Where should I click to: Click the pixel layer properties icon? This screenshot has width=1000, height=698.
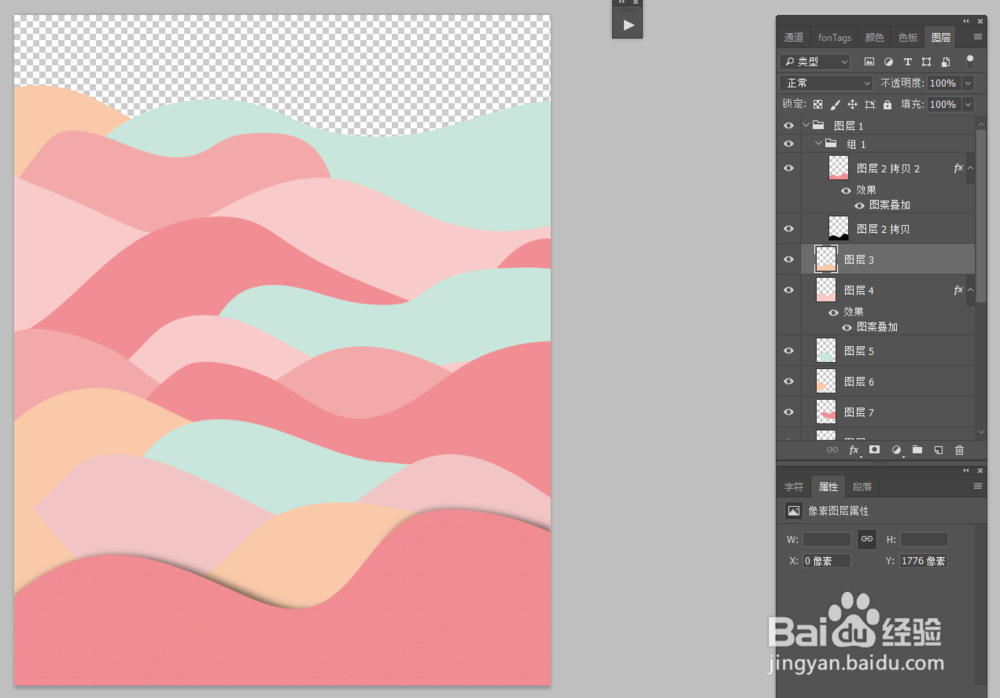pyautogui.click(x=793, y=510)
